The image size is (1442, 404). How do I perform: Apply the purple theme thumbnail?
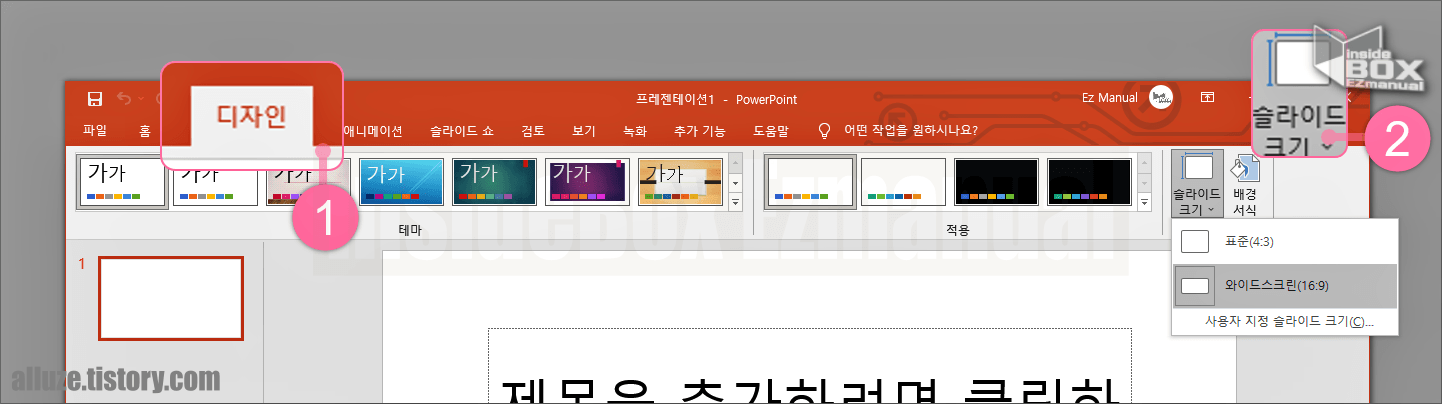click(588, 182)
